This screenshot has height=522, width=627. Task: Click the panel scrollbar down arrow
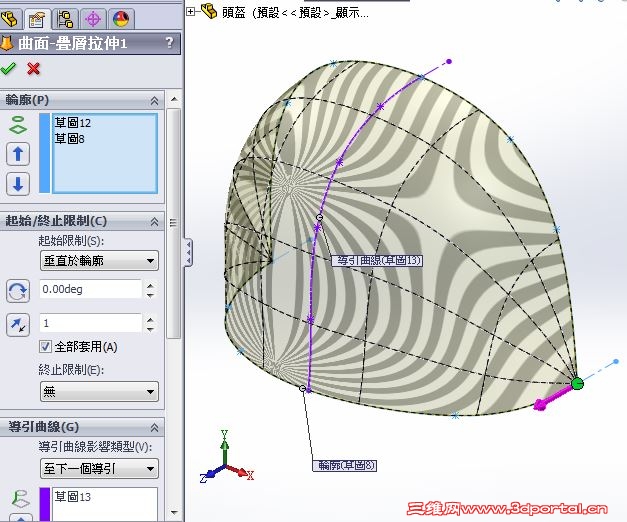click(x=174, y=512)
